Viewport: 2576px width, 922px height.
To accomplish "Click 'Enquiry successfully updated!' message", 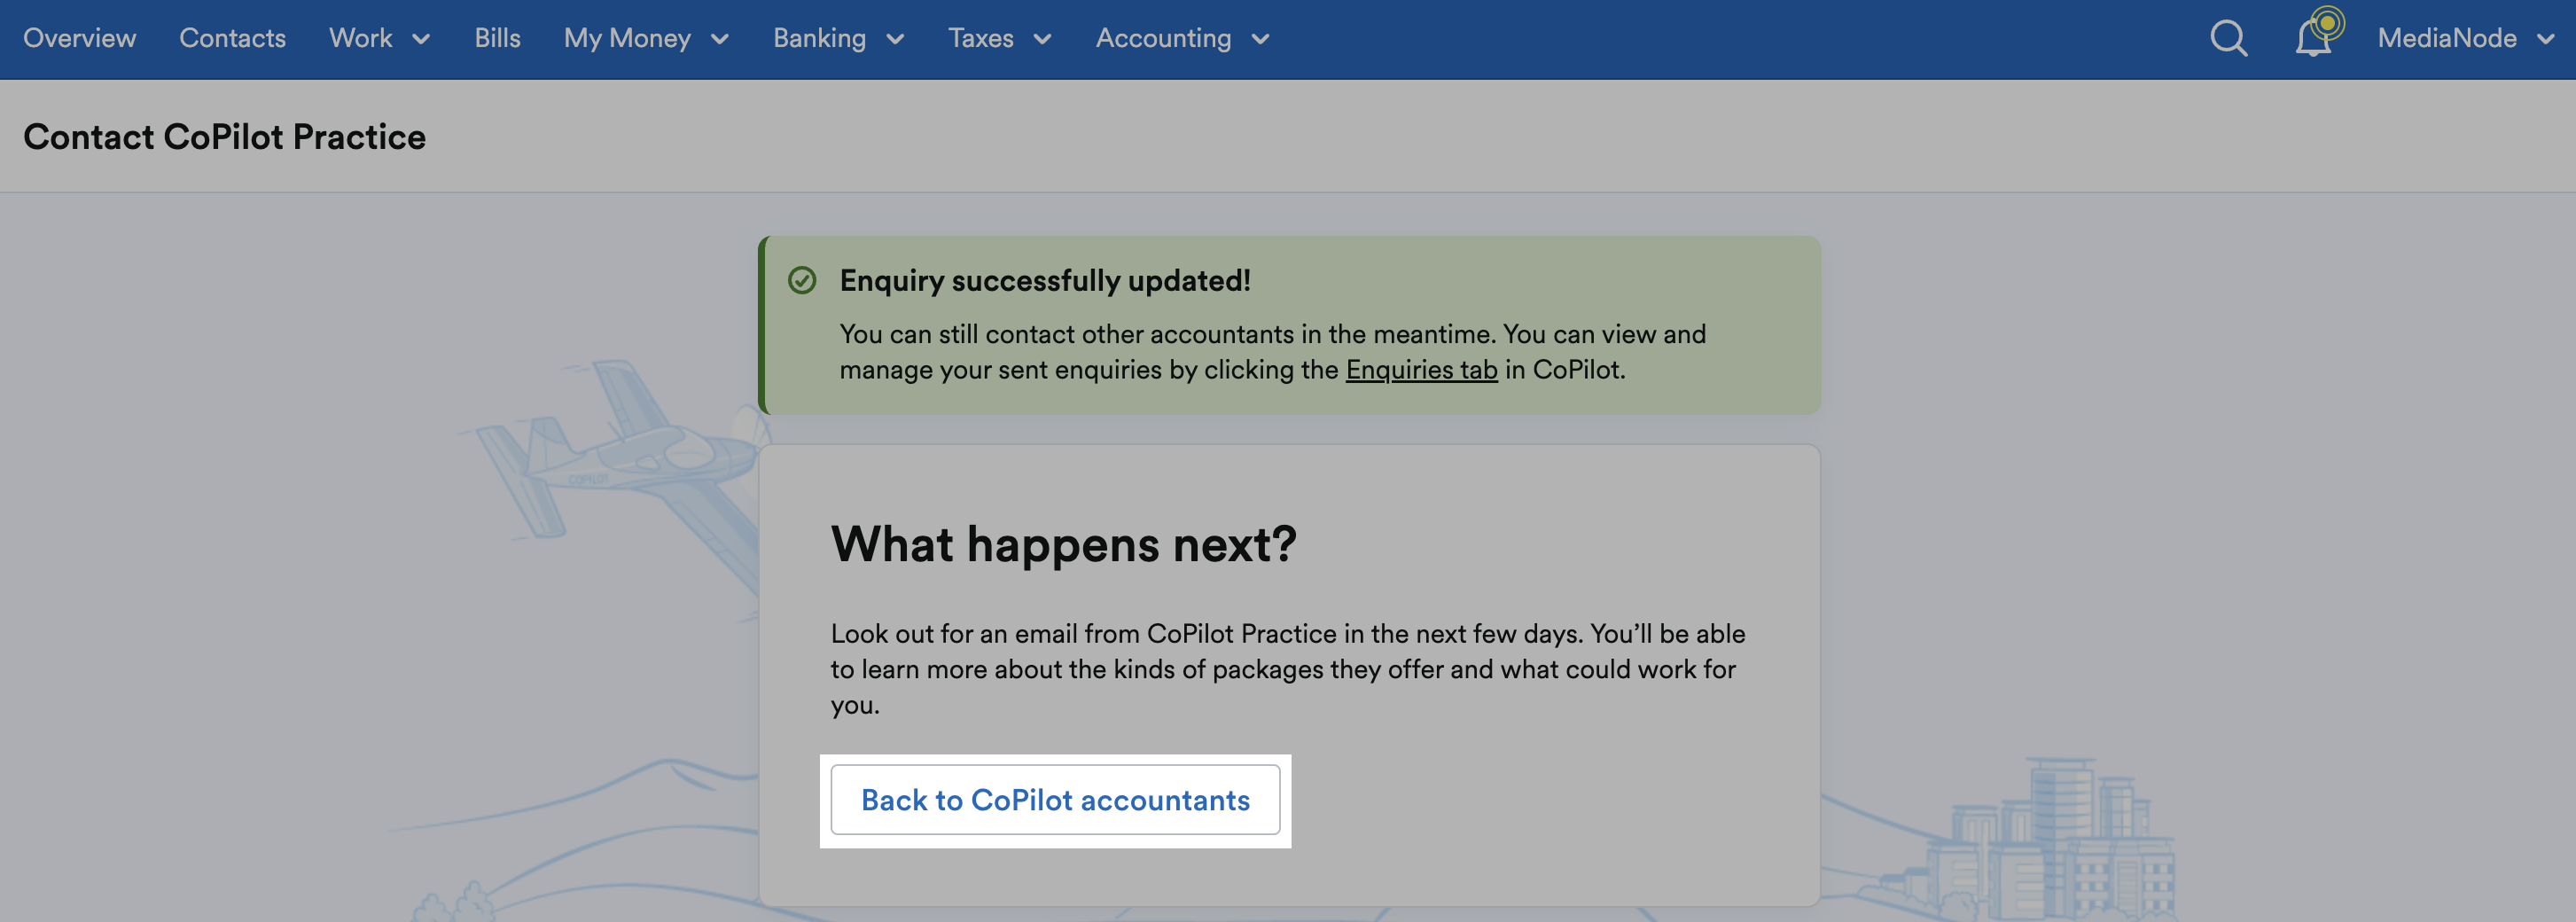I will click(1045, 281).
